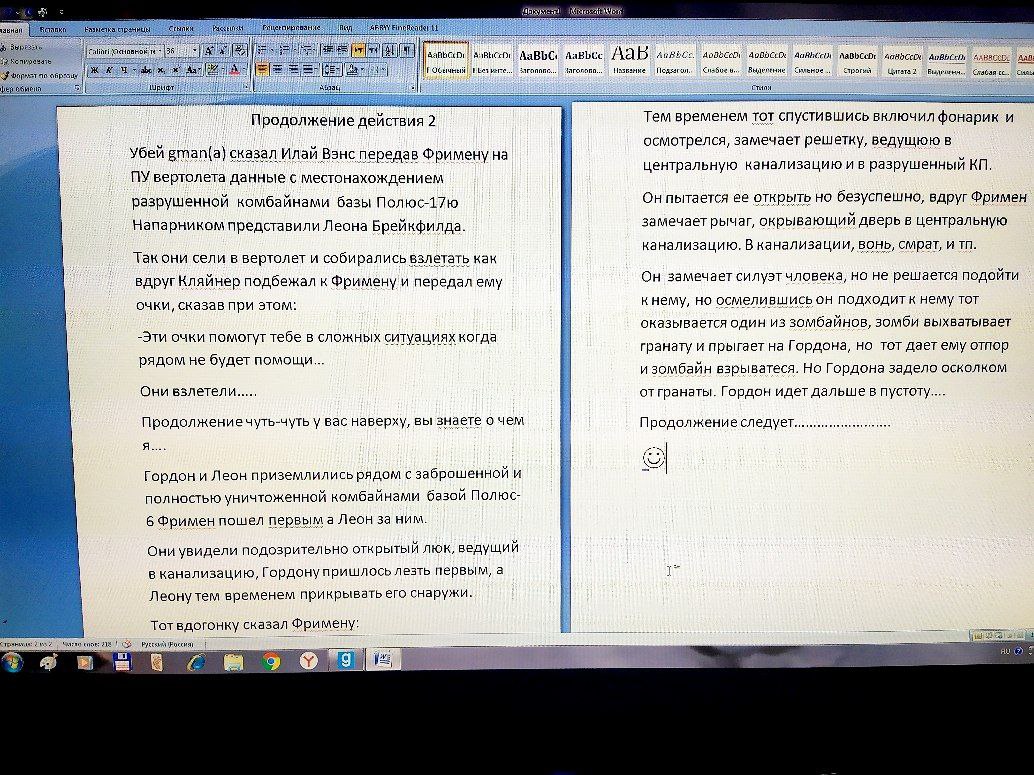The width and height of the screenshot is (1034, 775).
Task: Click the Копировать (copy) button
Action: click(26, 61)
